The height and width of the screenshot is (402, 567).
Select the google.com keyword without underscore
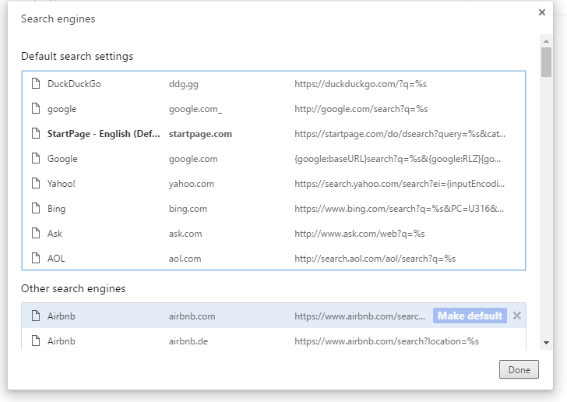coord(193,159)
